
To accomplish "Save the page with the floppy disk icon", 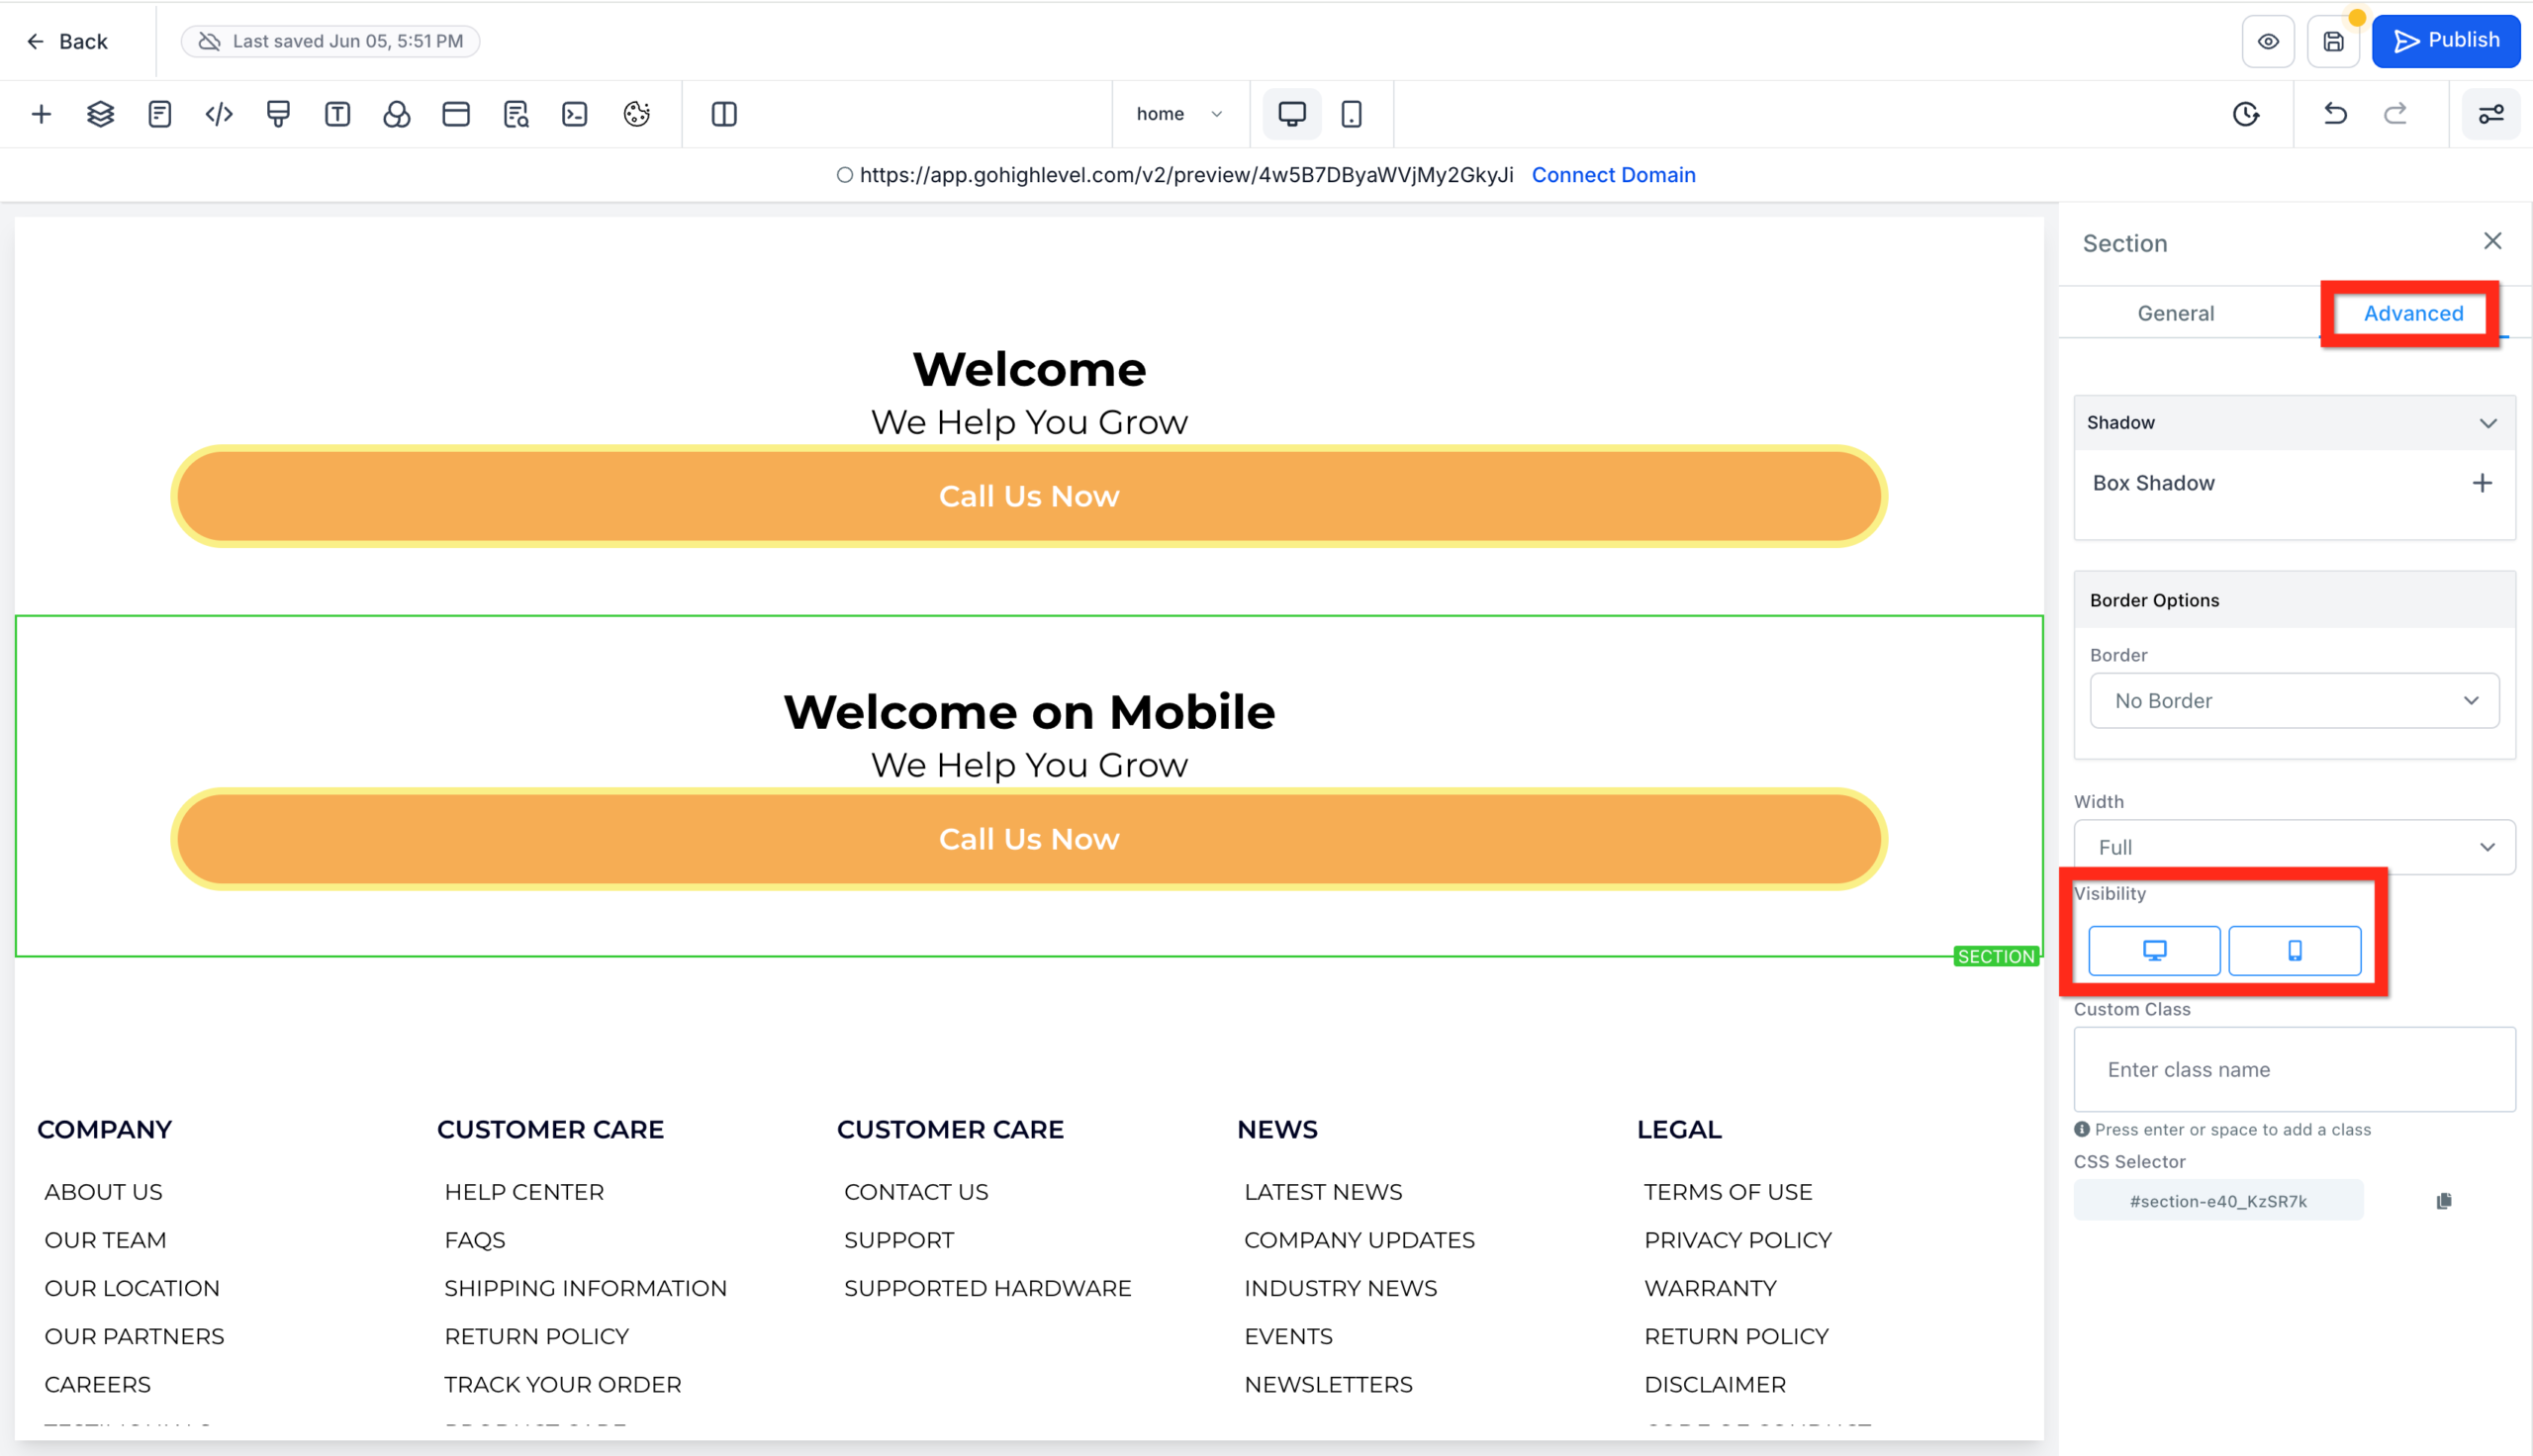I will pyautogui.click(x=2334, y=41).
